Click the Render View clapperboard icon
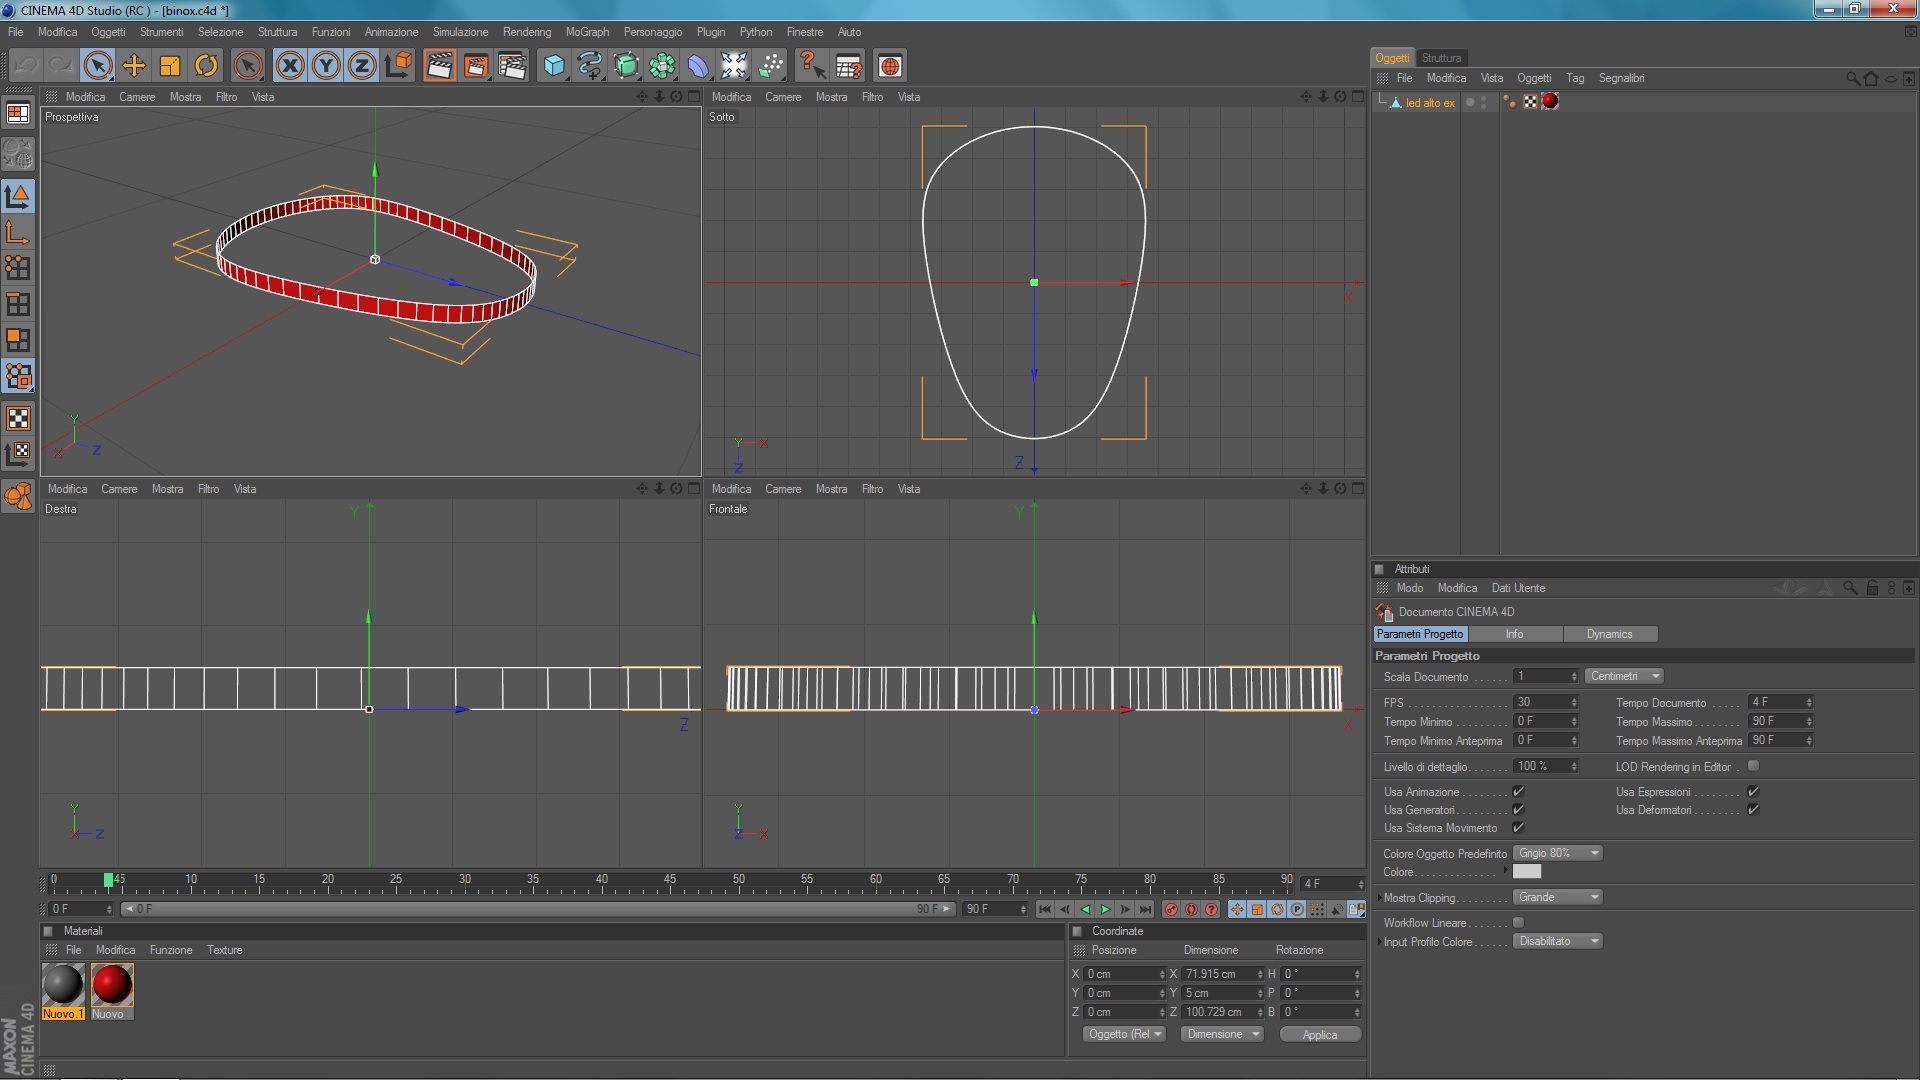Screen dimensions: 1920x1080 439,66
